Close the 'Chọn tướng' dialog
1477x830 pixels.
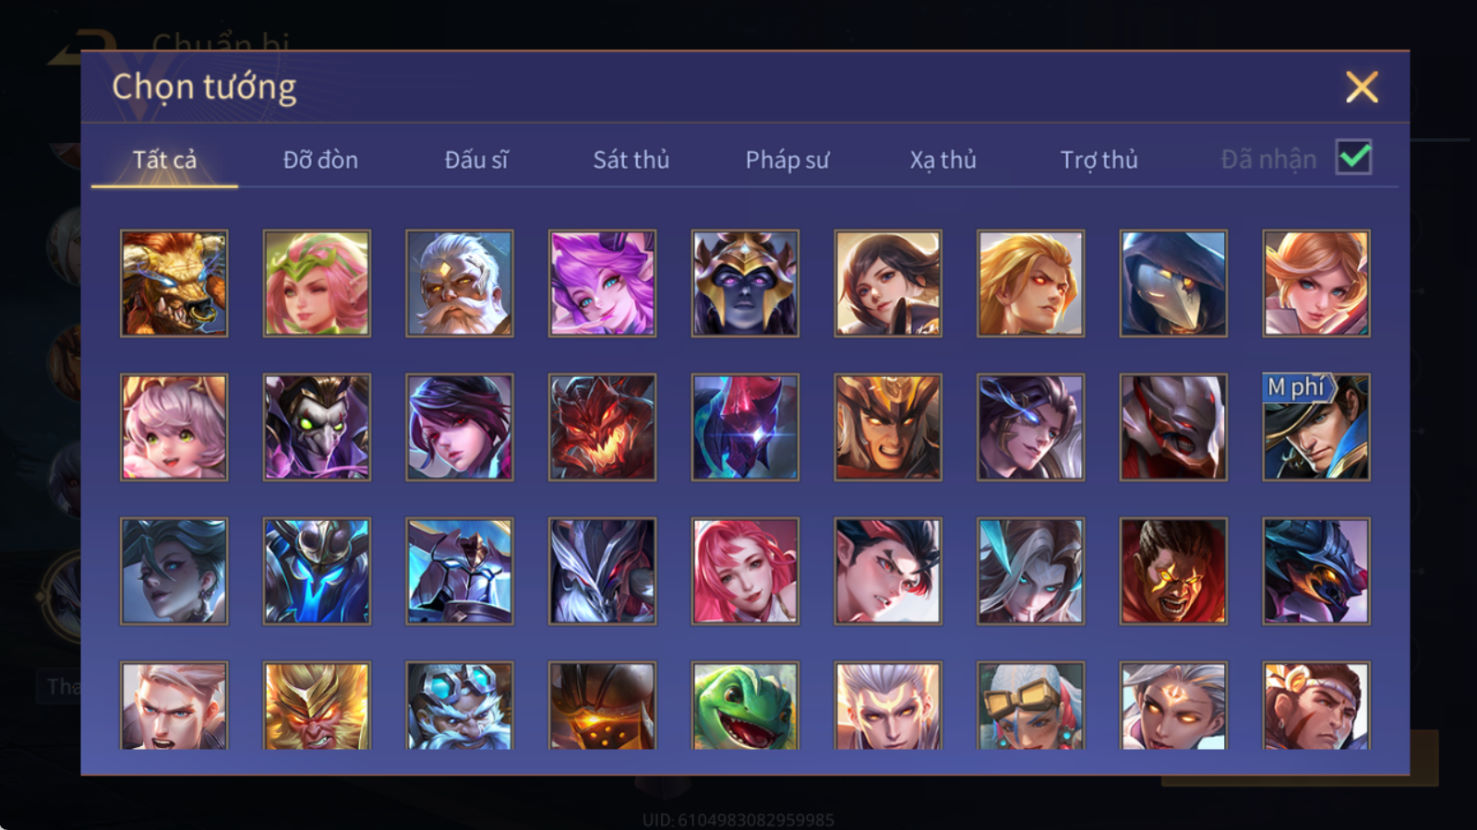[1361, 87]
